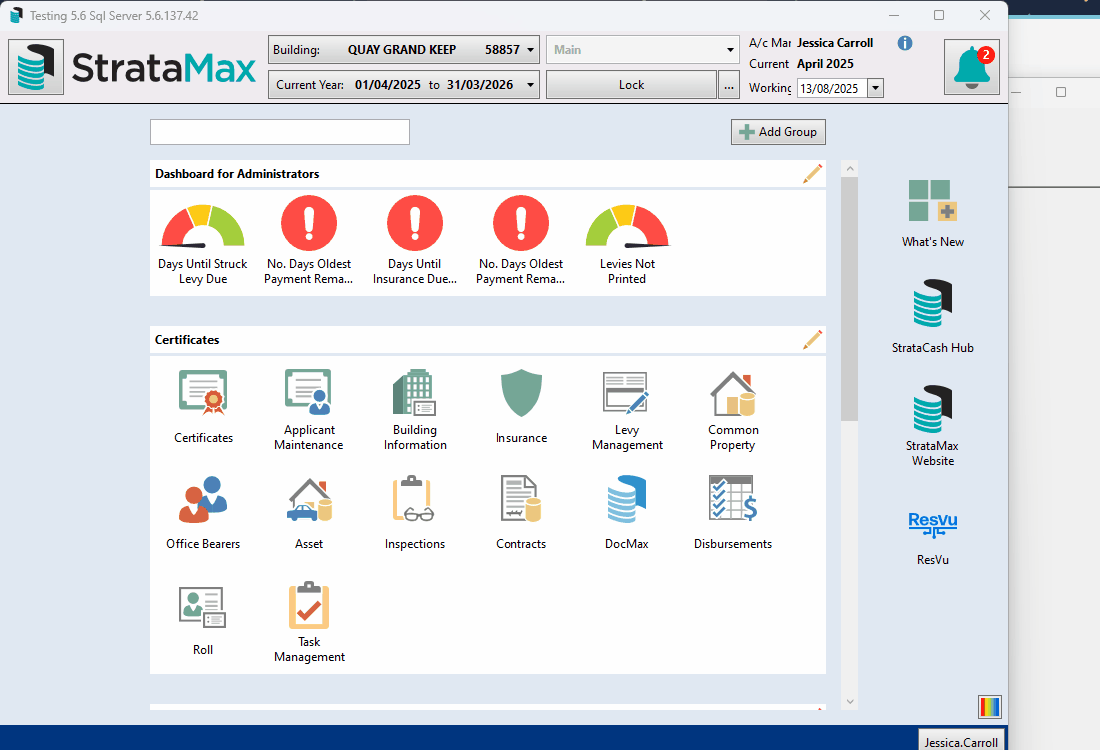Image resolution: width=1100 pixels, height=750 pixels.
Task: Click the Lock button
Action: pos(631,85)
